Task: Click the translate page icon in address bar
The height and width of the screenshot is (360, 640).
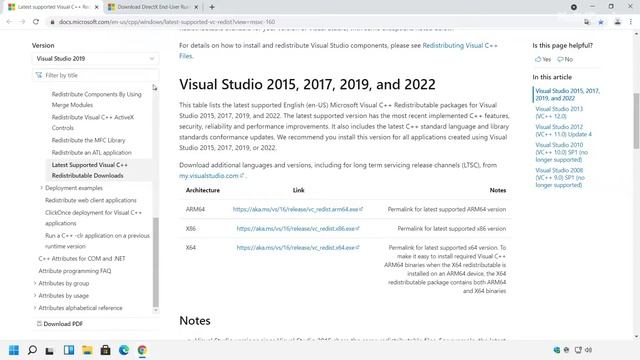Action: coord(587,22)
